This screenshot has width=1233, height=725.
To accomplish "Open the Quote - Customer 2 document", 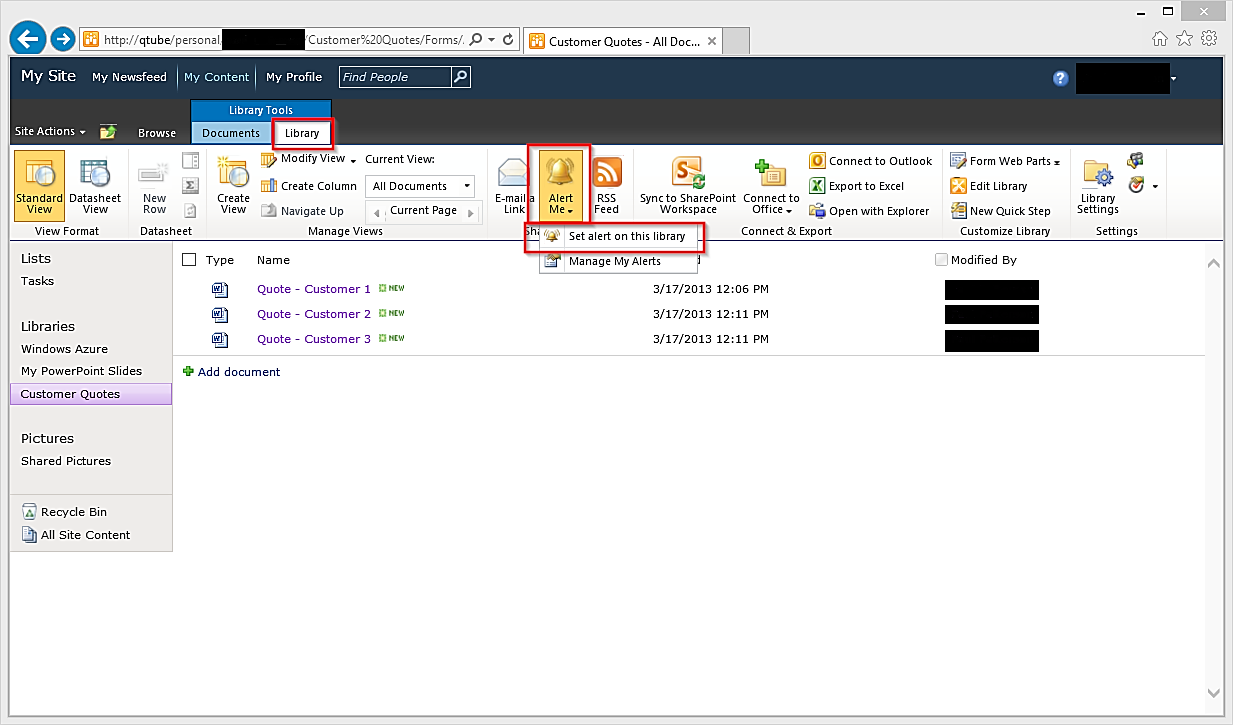I will (313, 314).
